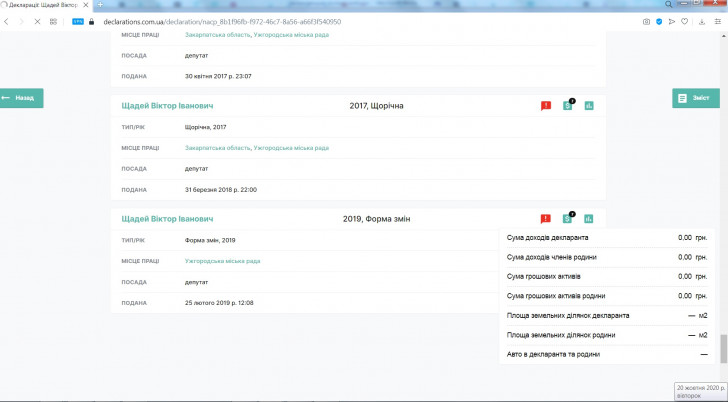
Task: Open the bar chart icon on the 2019 declaration
Action: tap(589, 219)
